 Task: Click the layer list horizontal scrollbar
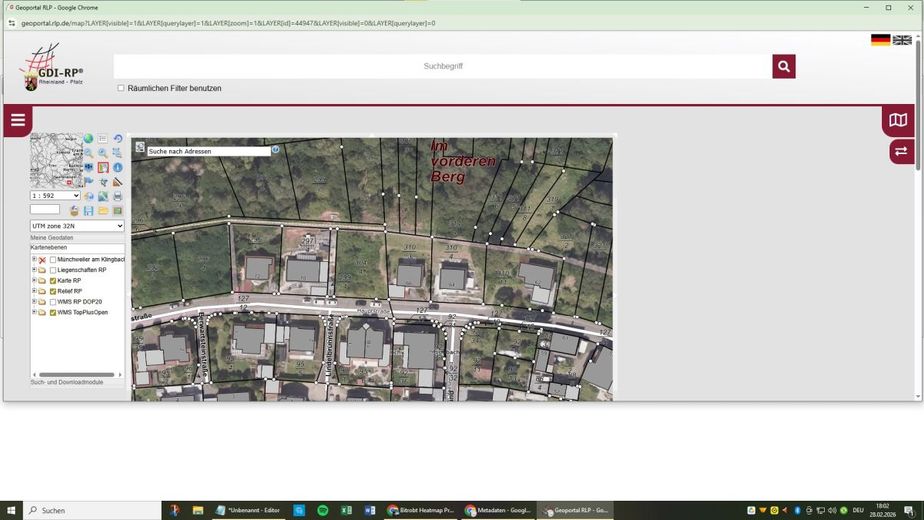click(77, 374)
